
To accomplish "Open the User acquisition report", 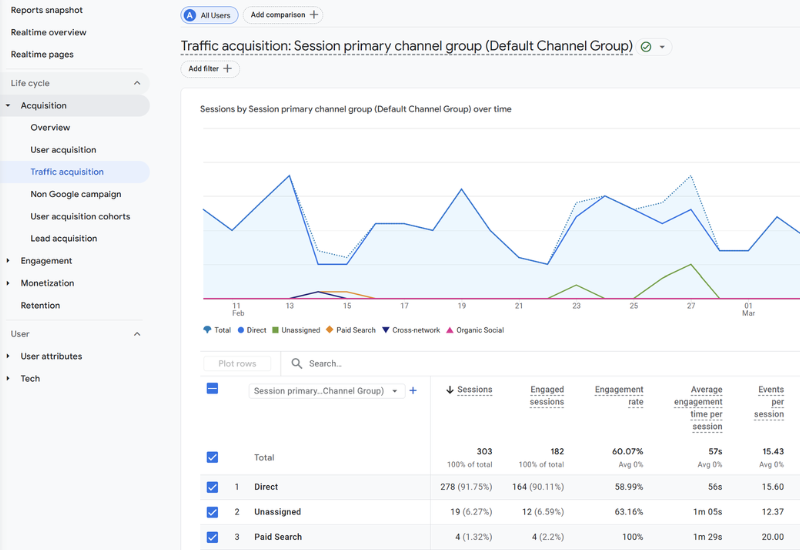I will 63,150.
